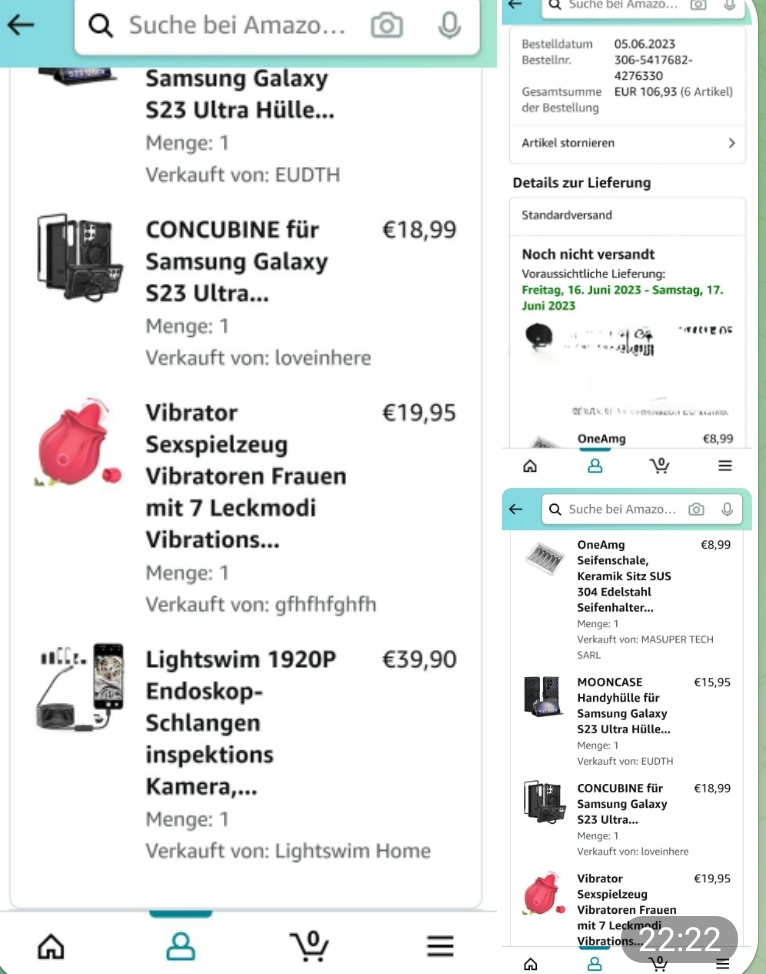
Task: Open the large red rose vibrator product image
Action: 77,444
